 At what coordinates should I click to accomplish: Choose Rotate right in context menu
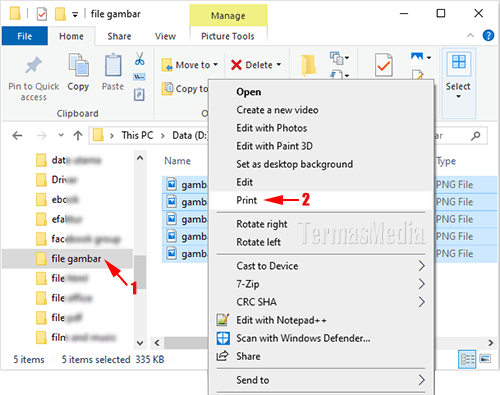click(x=262, y=224)
